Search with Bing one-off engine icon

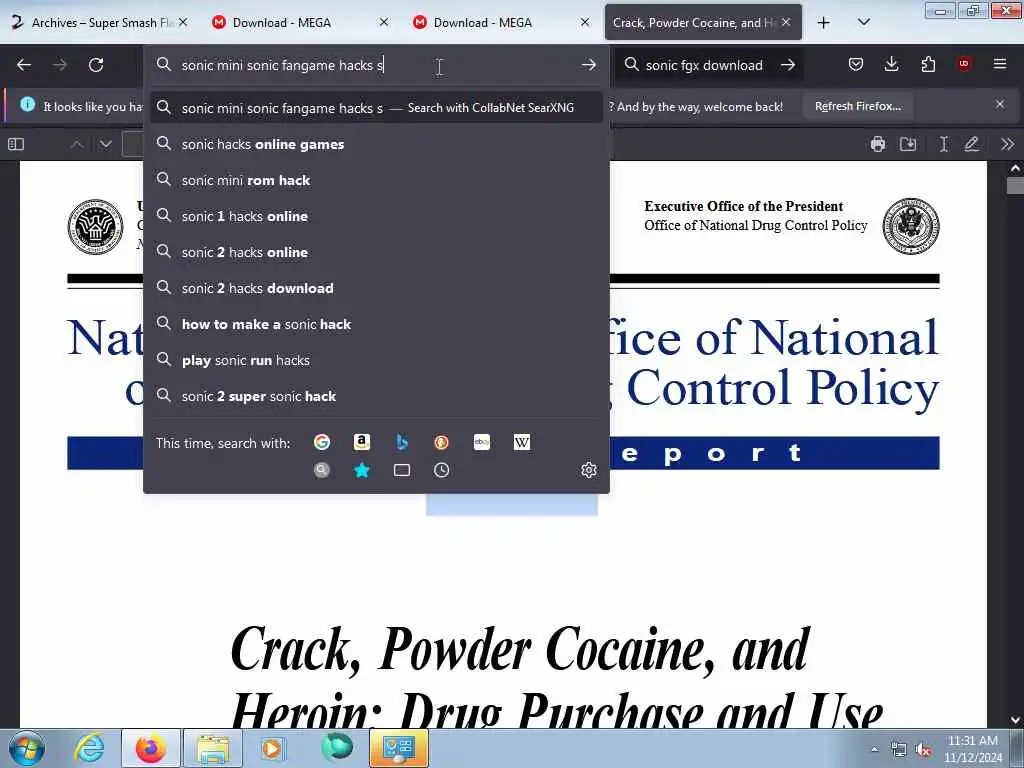point(402,442)
